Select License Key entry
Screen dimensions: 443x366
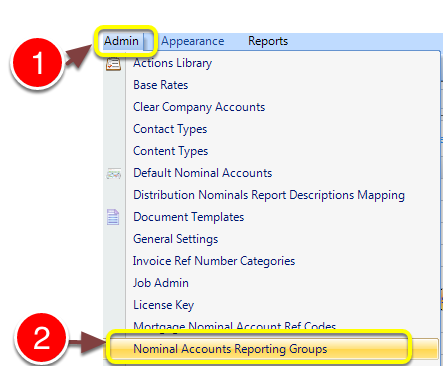tap(163, 305)
